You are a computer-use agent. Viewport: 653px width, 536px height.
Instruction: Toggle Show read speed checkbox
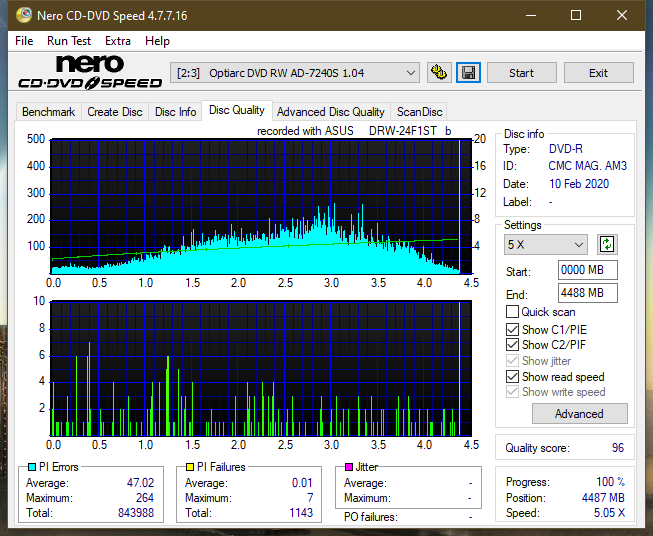(512, 376)
